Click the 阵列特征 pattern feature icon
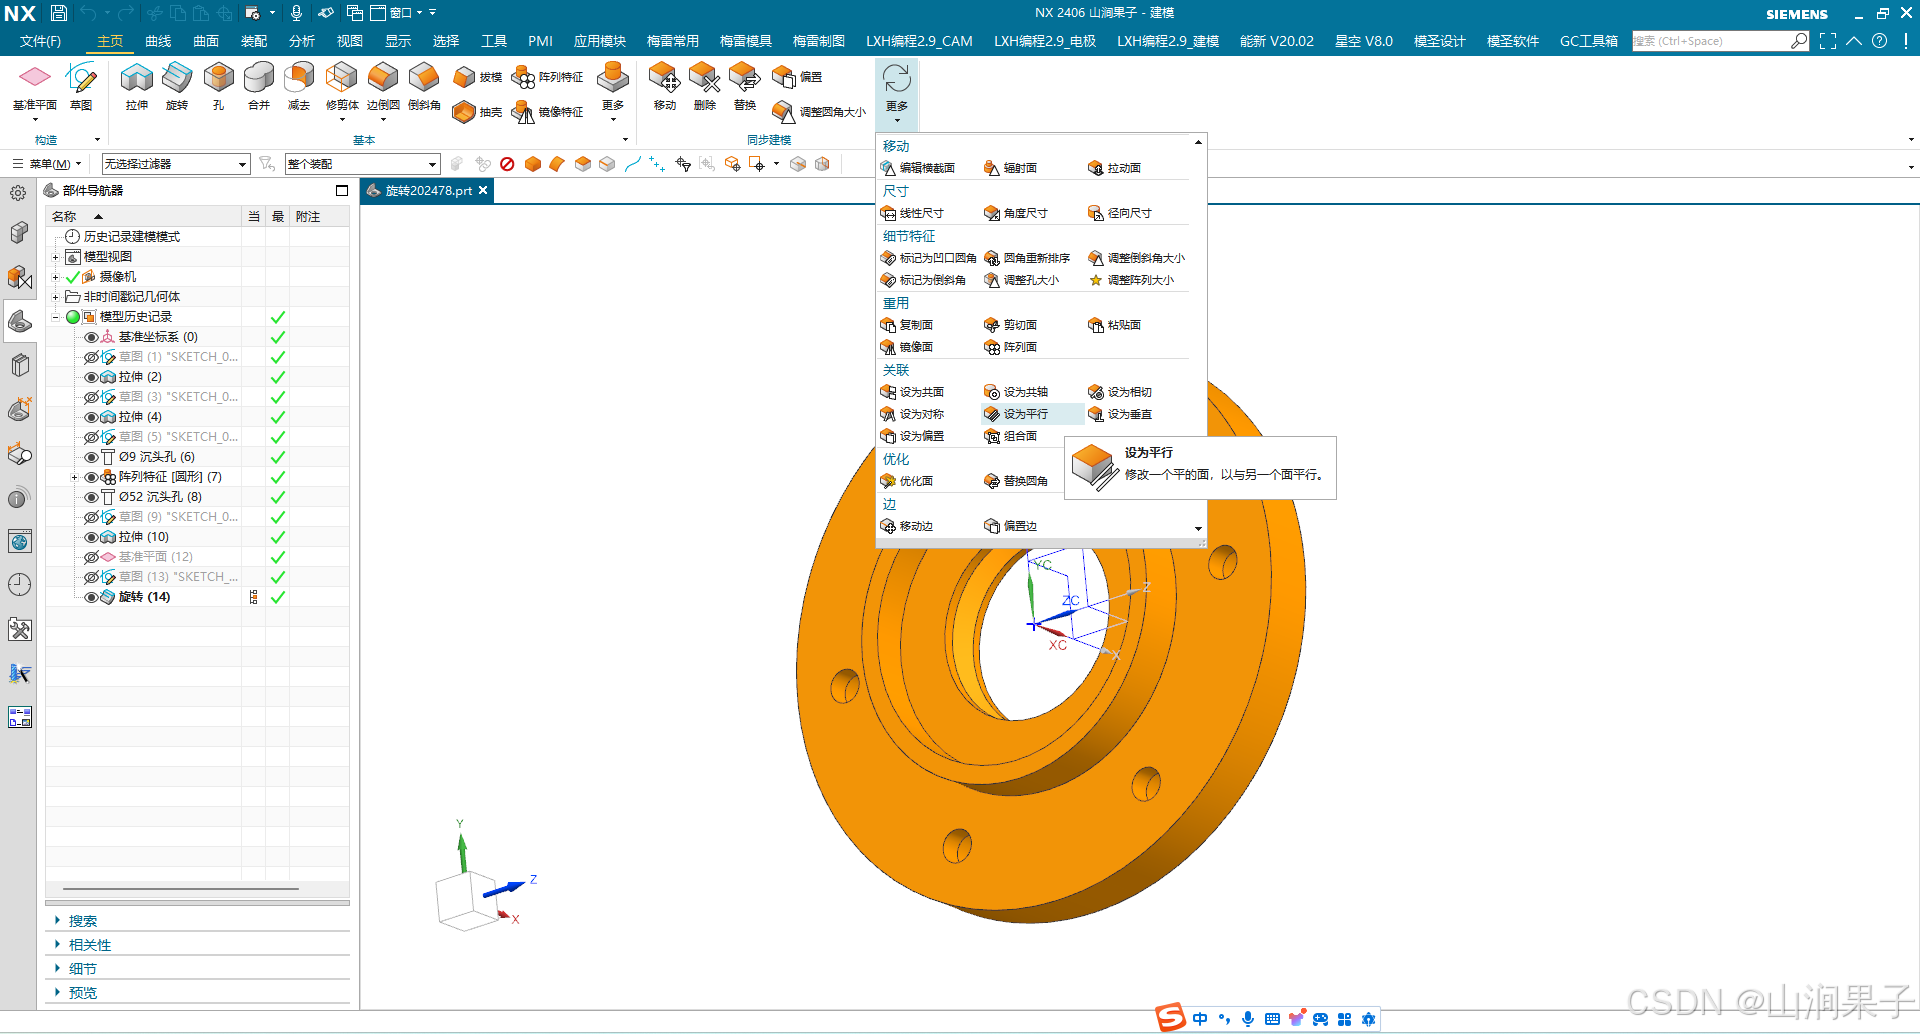This screenshot has height=1034, width=1920. 547,77
